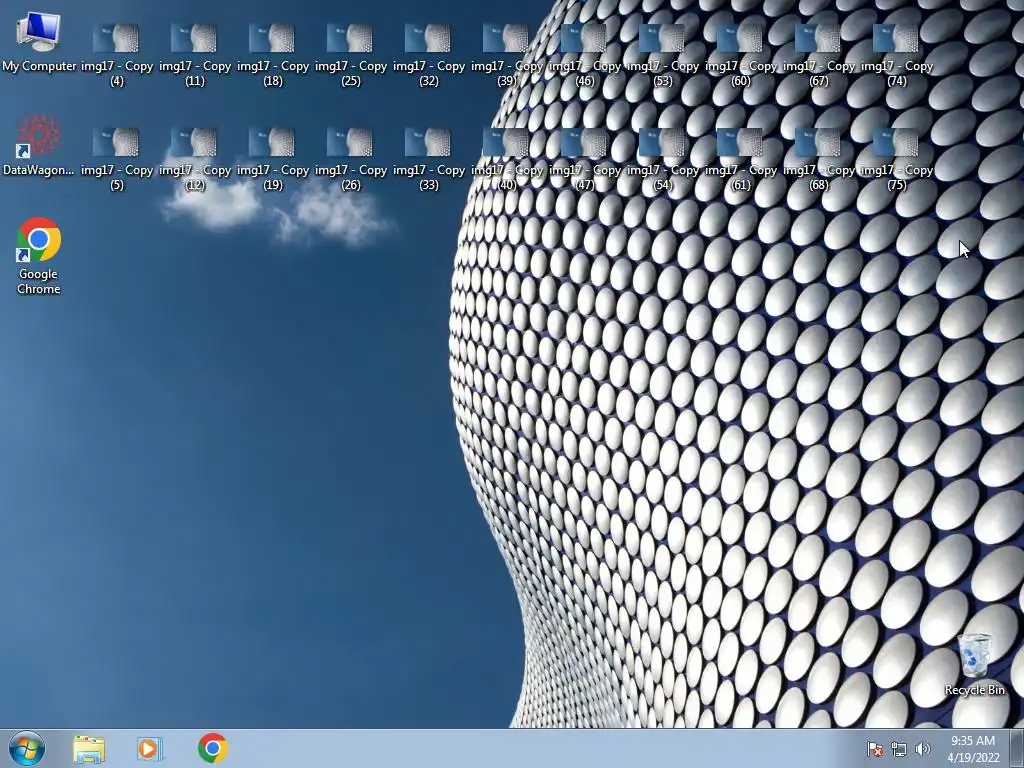
Task: Select the img17 - Copy (39) file
Action: click(x=507, y=56)
